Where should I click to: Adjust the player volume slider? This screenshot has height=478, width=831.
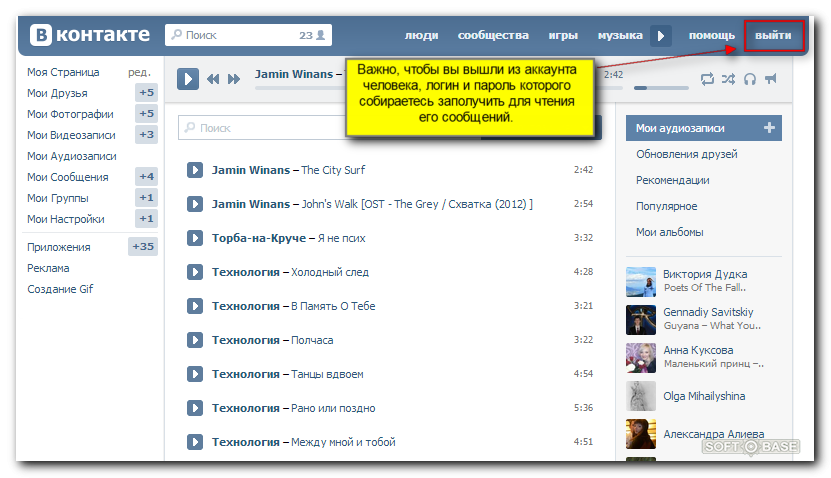(x=660, y=88)
